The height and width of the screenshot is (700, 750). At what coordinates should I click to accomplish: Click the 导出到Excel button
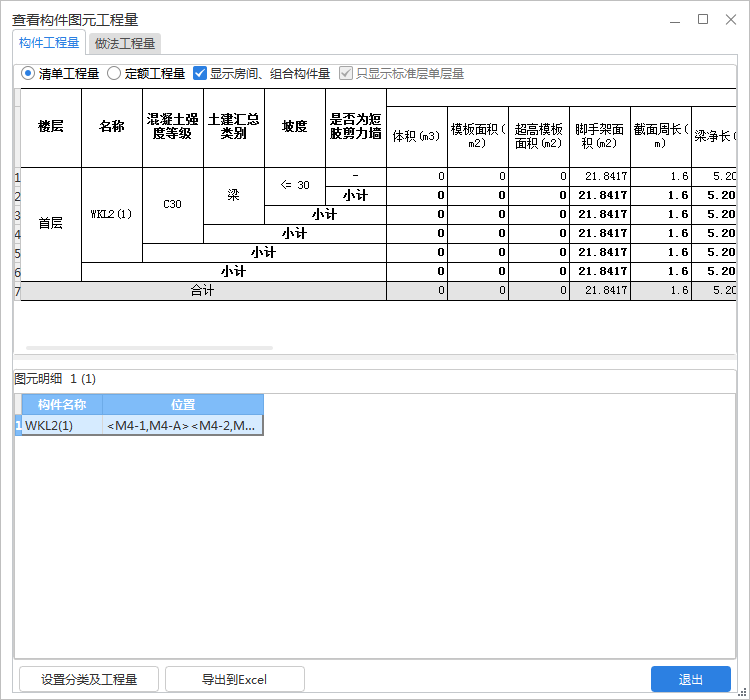pos(235,679)
